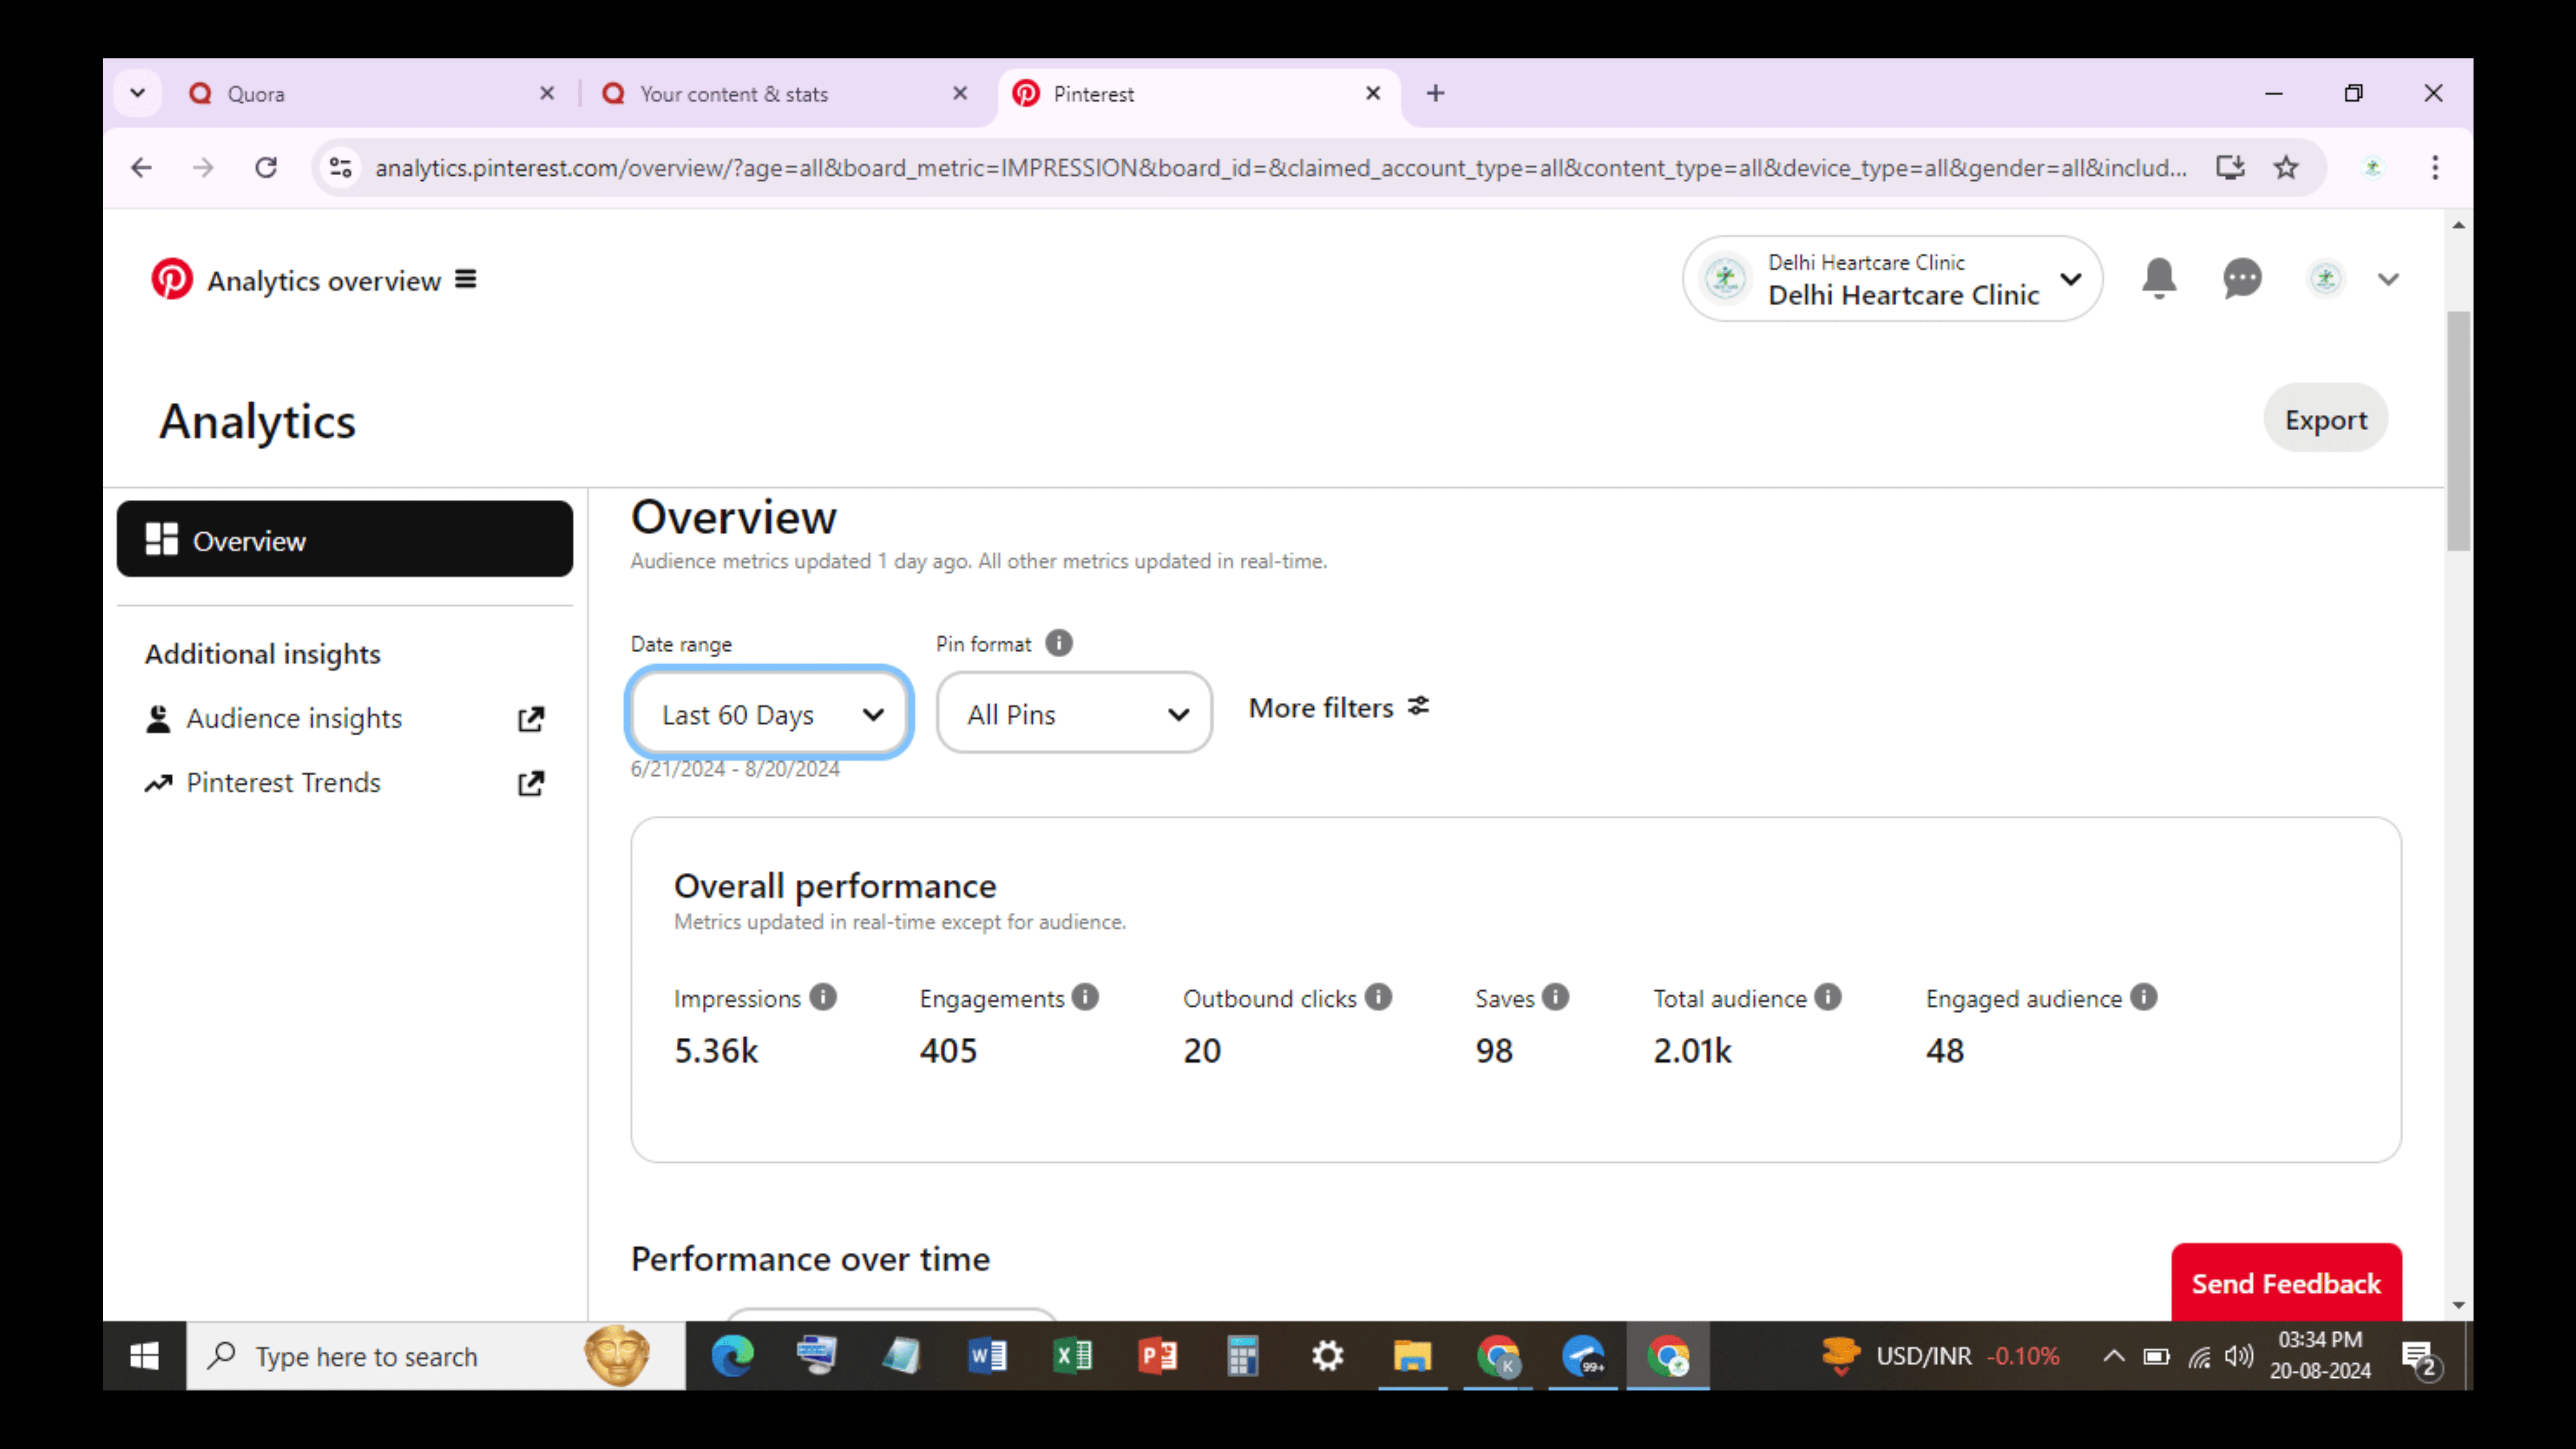Click the Pin format info icon
This screenshot has height=1449, width=2576.
1059,643
